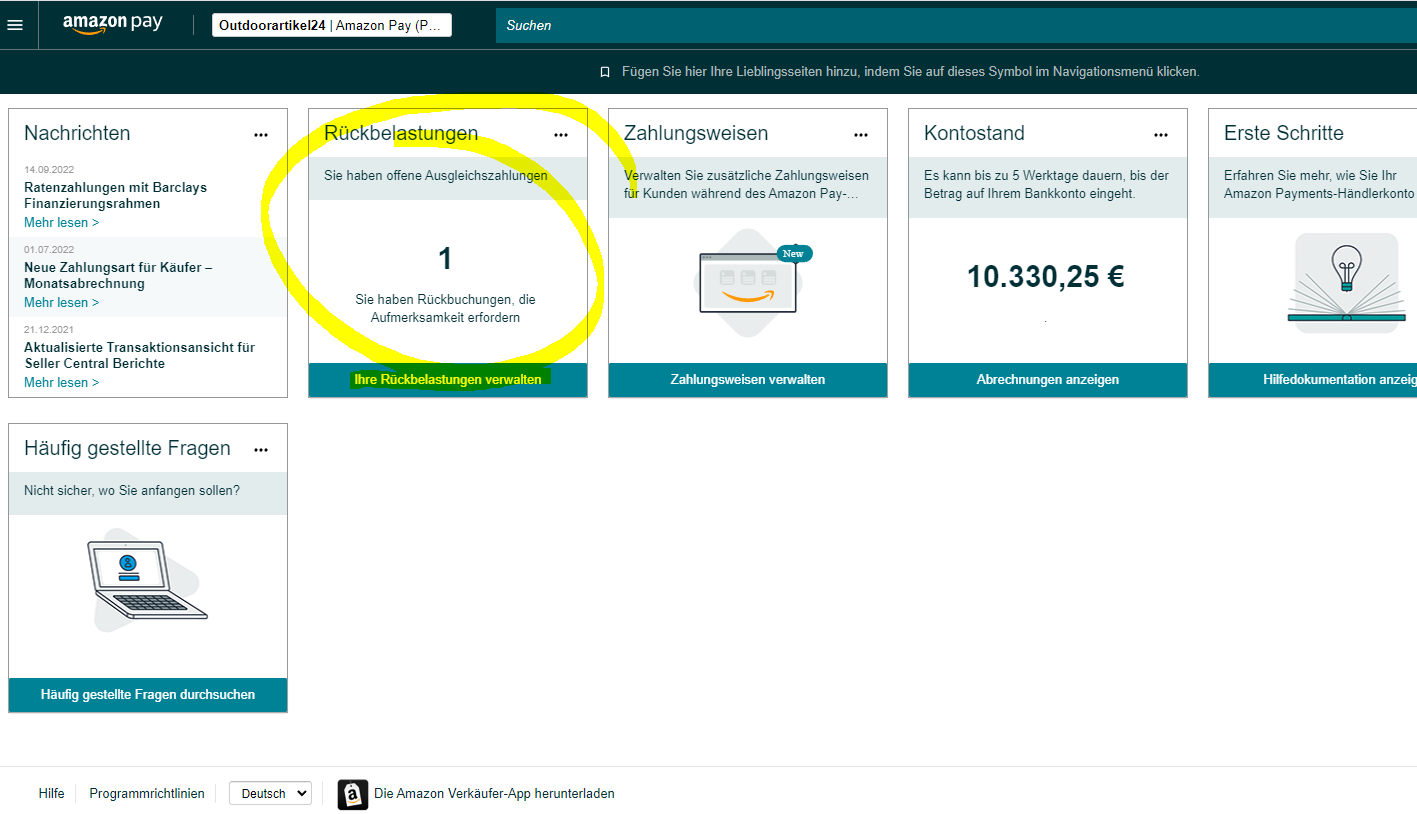Click the Zahlungsweisen card title

point(696,133)
